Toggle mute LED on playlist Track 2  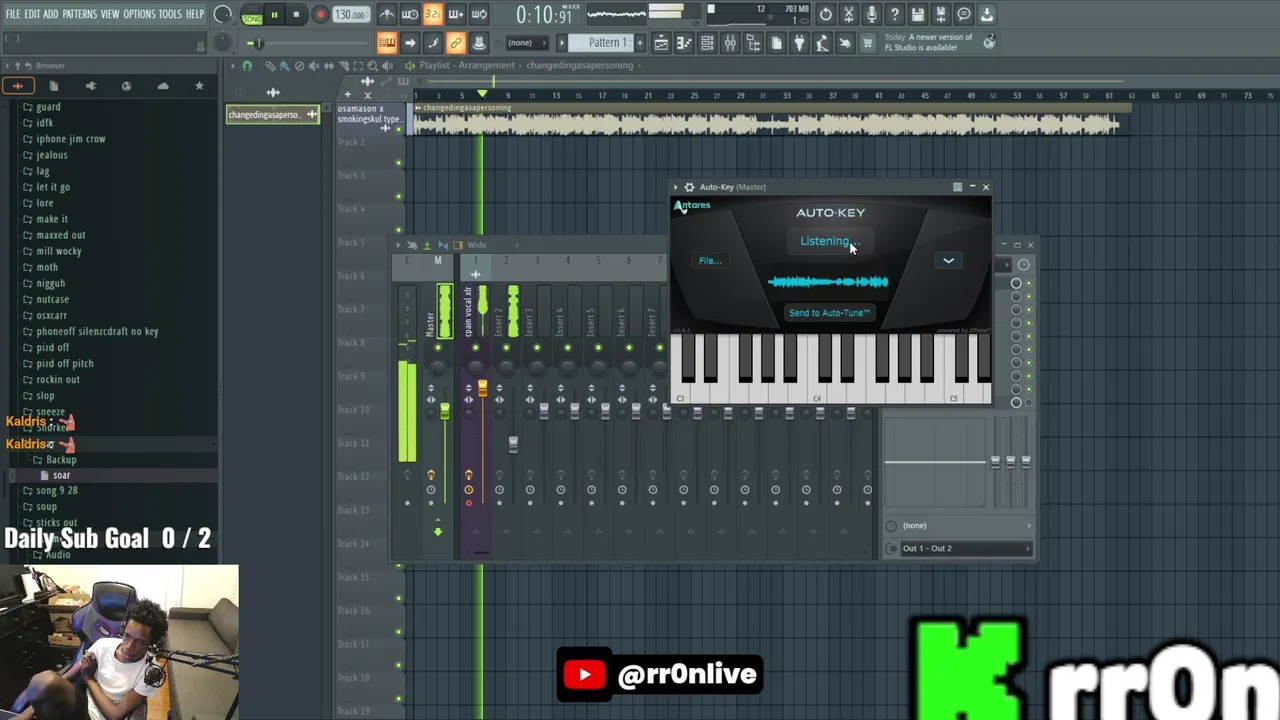coord(398,163)
